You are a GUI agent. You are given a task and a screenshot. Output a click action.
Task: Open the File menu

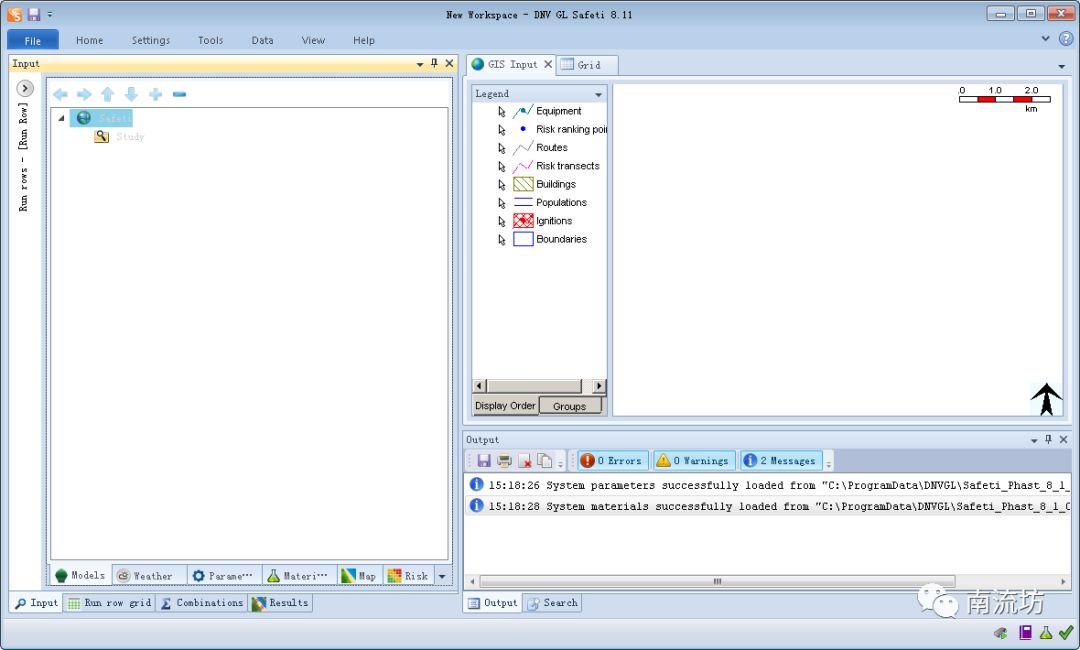pos(33,40)
